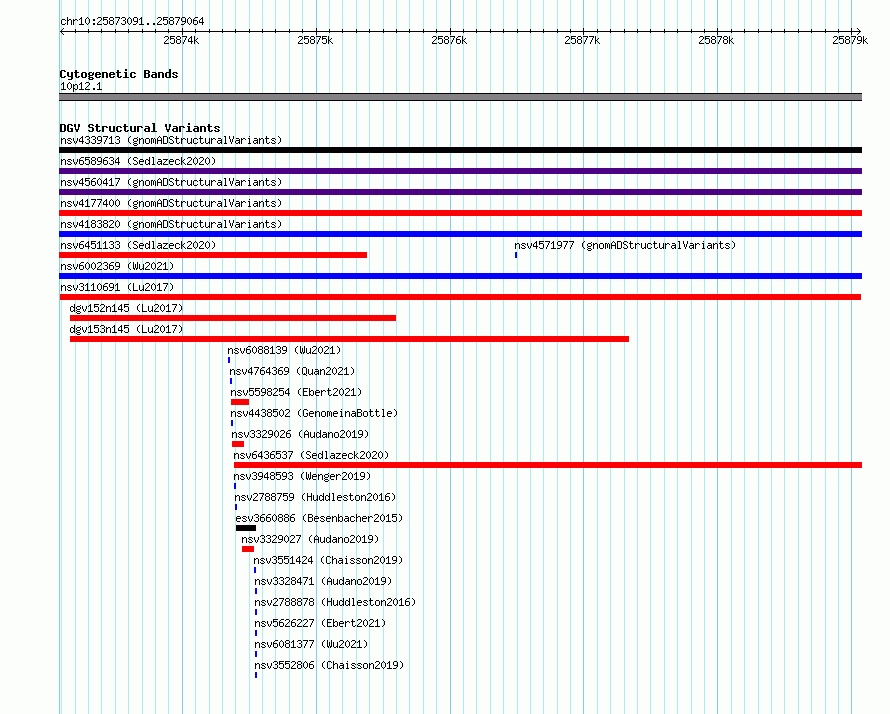Click the nsv6589634 (Sedlazeck2020) label
Image resolution: width=890 pixels, height=714 pixels.
138,161
